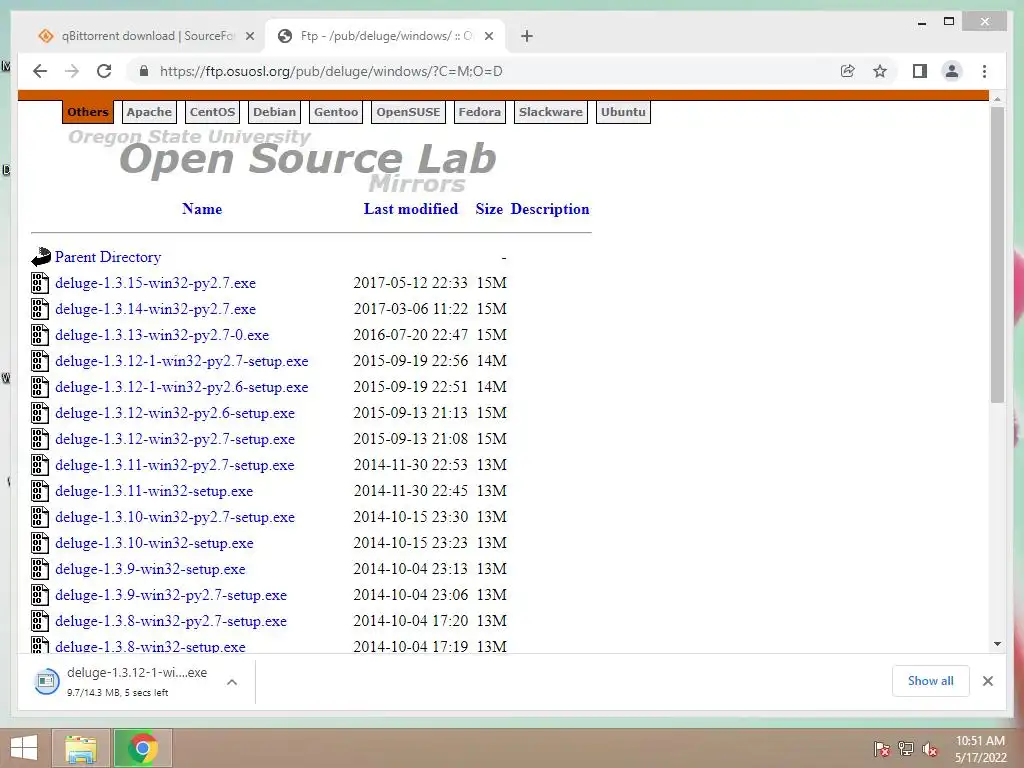The image size is (1024, 768).
Task: Open Windows Start button
Action: 24,748
